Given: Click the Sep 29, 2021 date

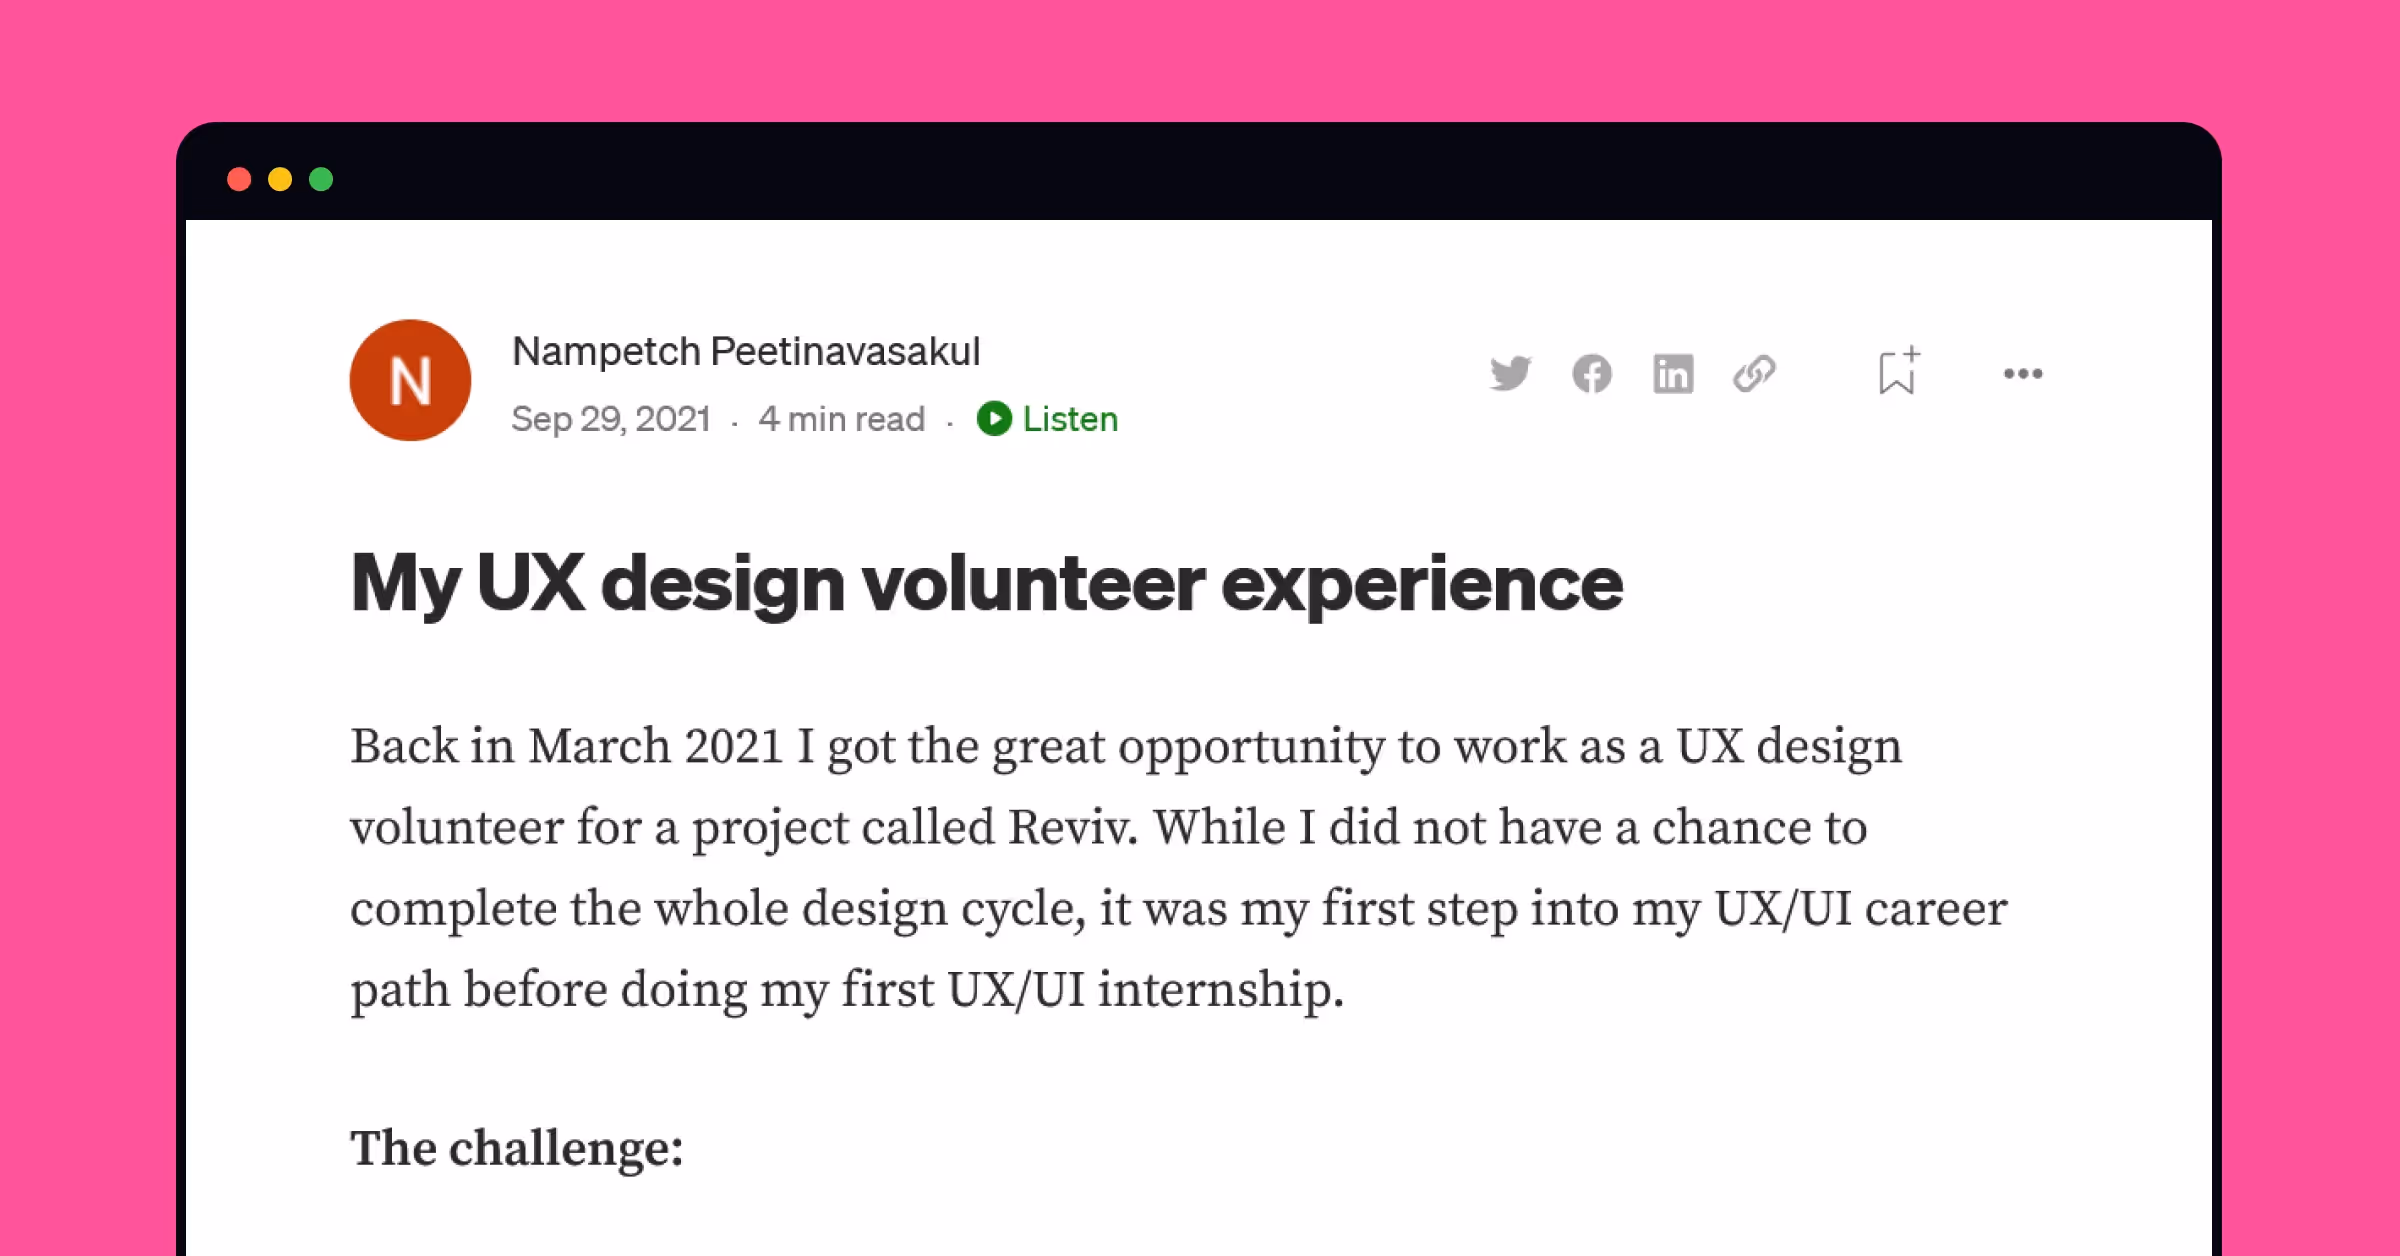Looking at the screenshot, I should click(612, 420).
